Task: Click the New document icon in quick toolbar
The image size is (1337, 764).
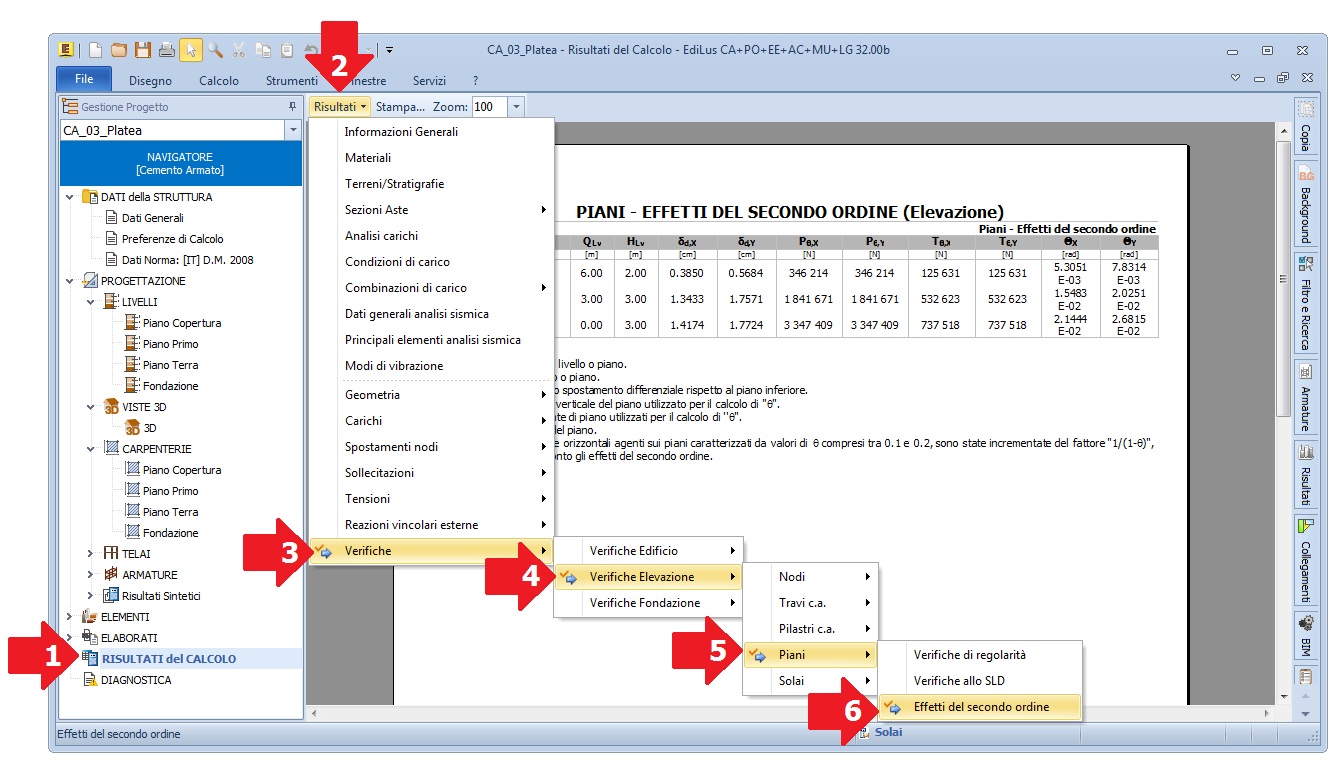Action: (x=96, y=50)
